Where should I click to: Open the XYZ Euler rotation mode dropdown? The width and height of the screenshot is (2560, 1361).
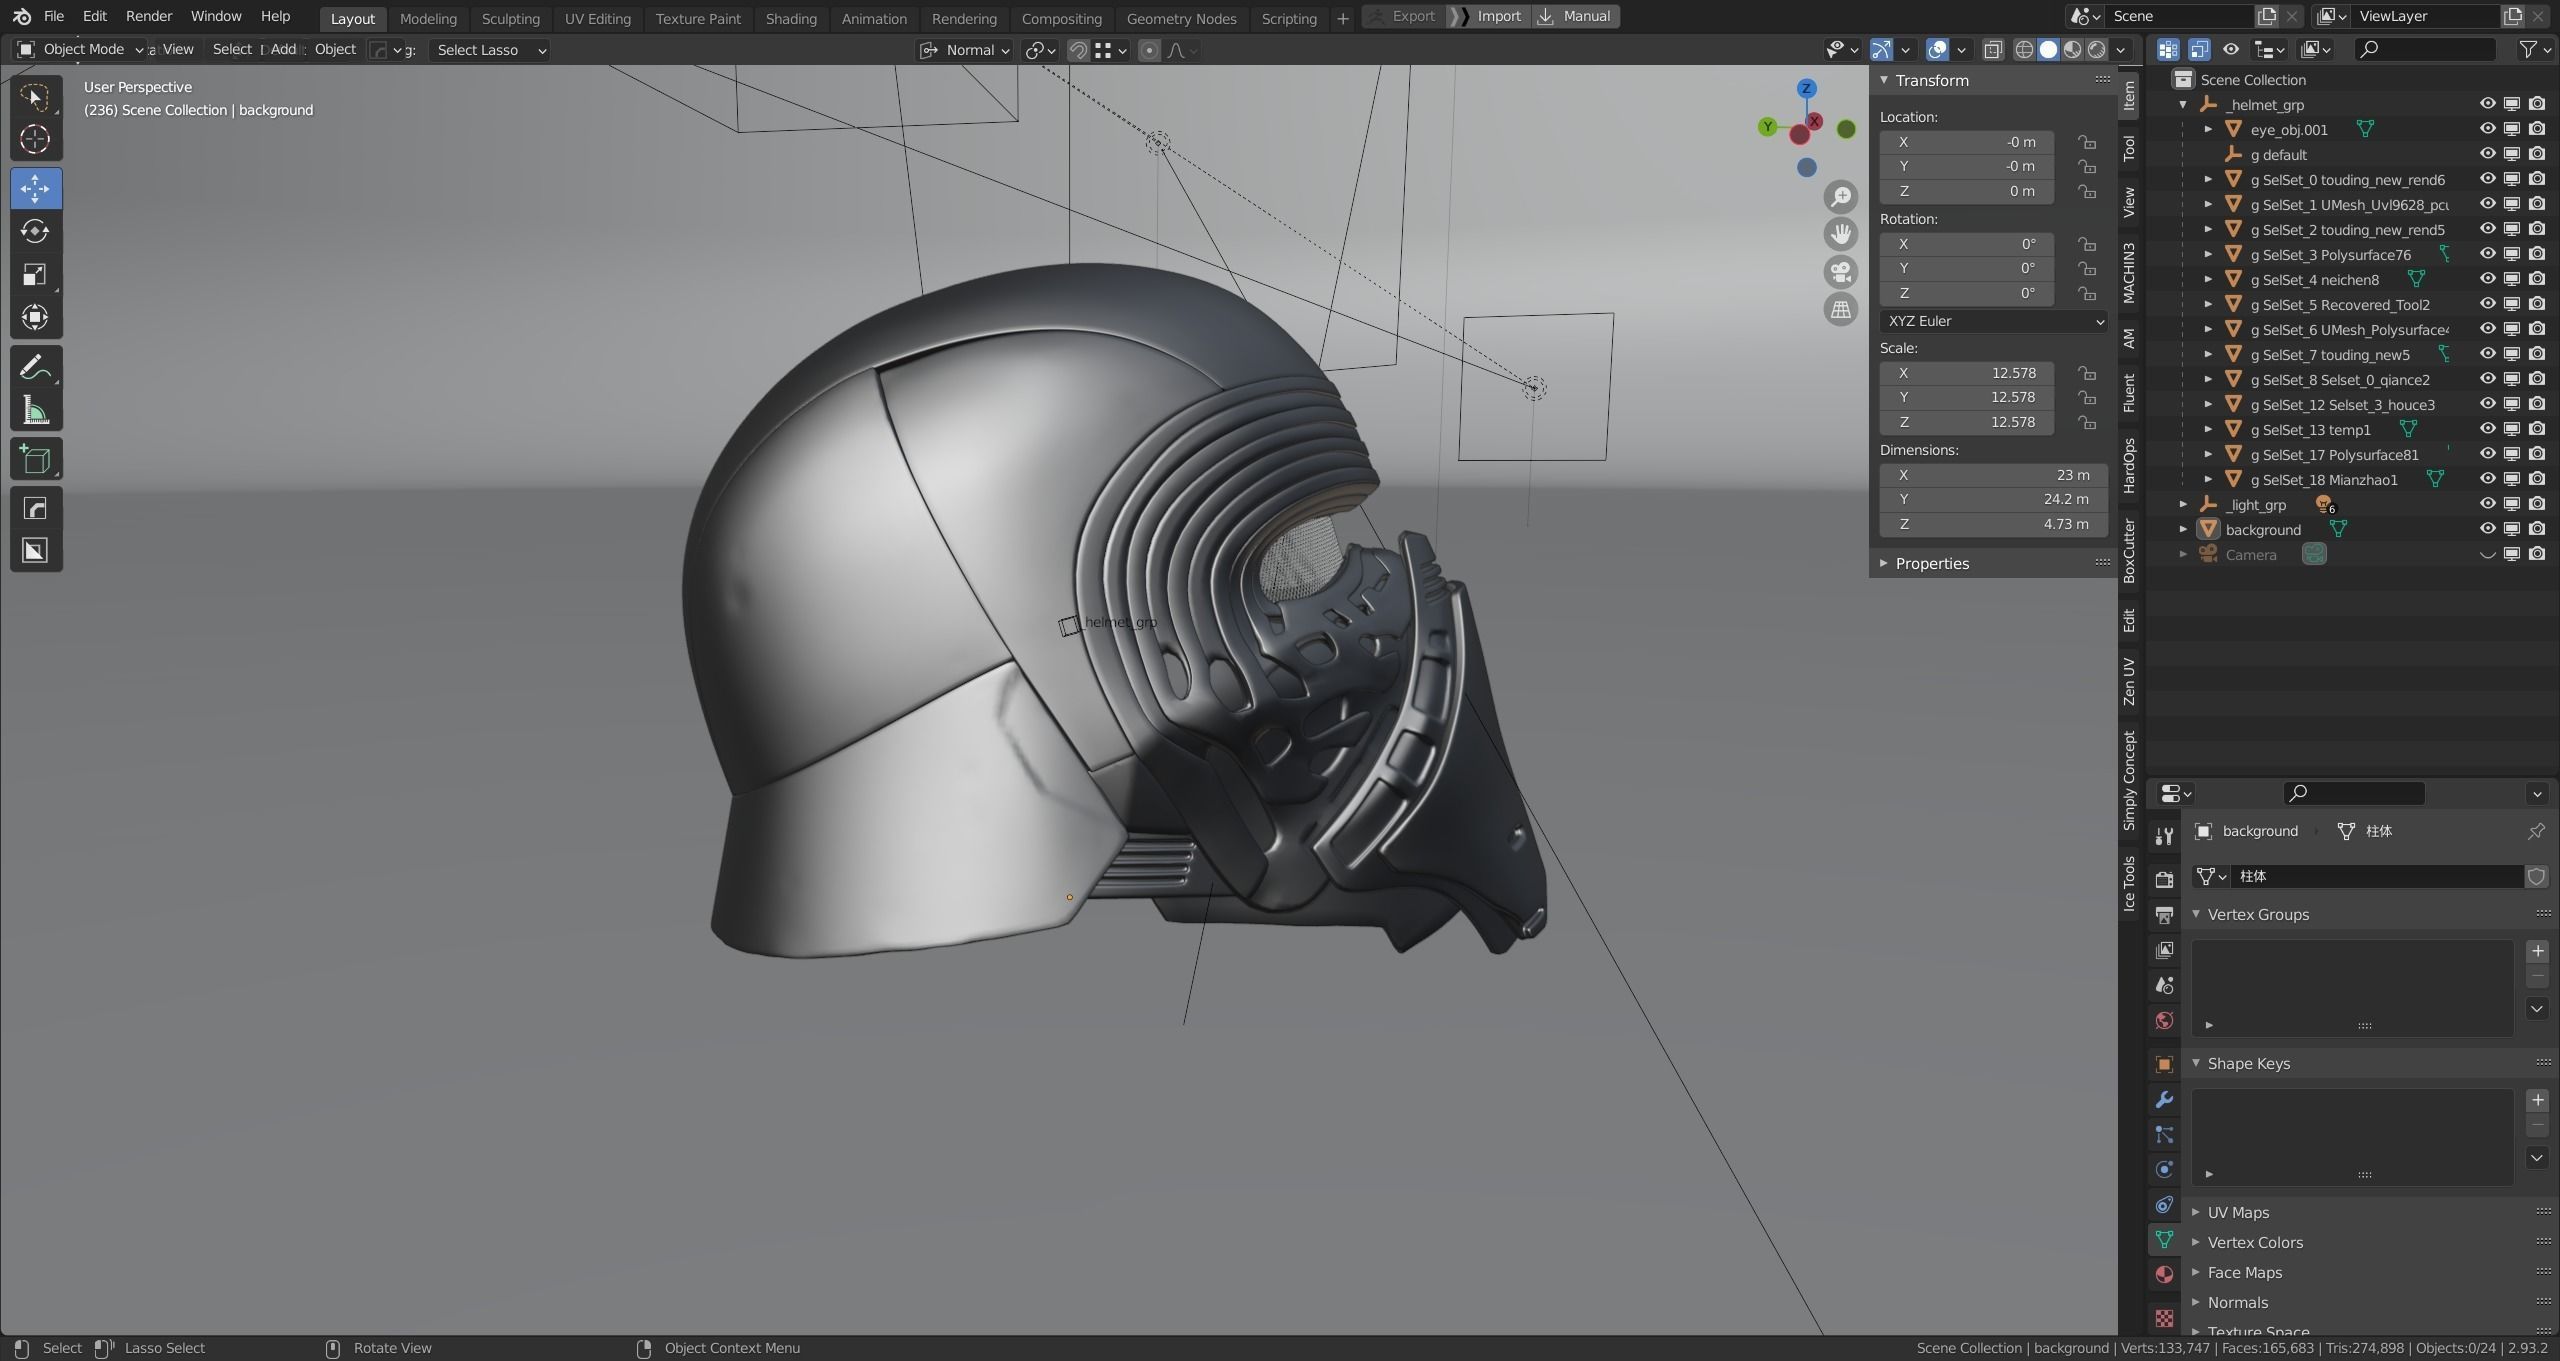1993,321
